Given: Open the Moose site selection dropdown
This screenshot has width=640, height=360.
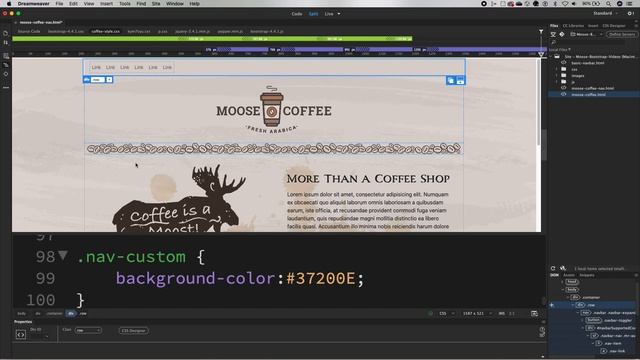Looking at the screenshot, I should pyautogui.click(x=587, y=35).
